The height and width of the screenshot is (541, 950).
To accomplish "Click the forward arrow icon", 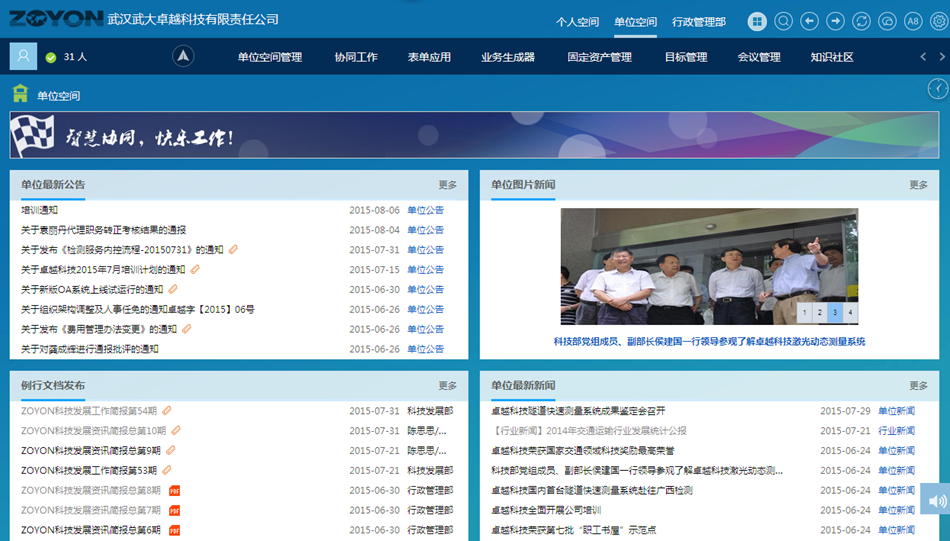I will tap(835, 21).
